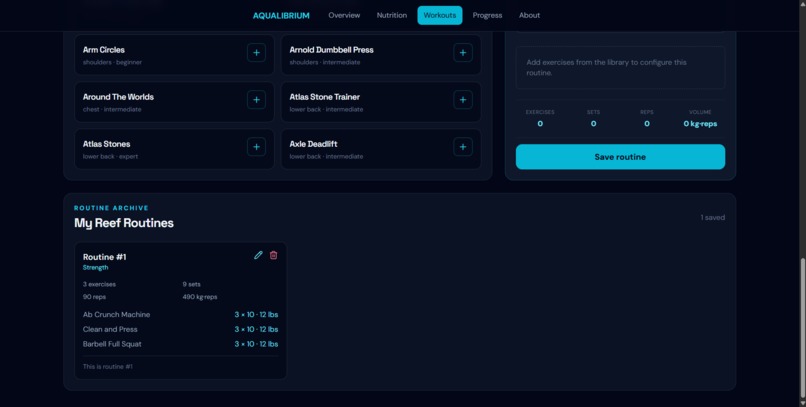Image resolution: width=806 pixels, height=407 pixels.
Task: Add Around The Worlds with plus icon
Action: click(x=256, y=100)
